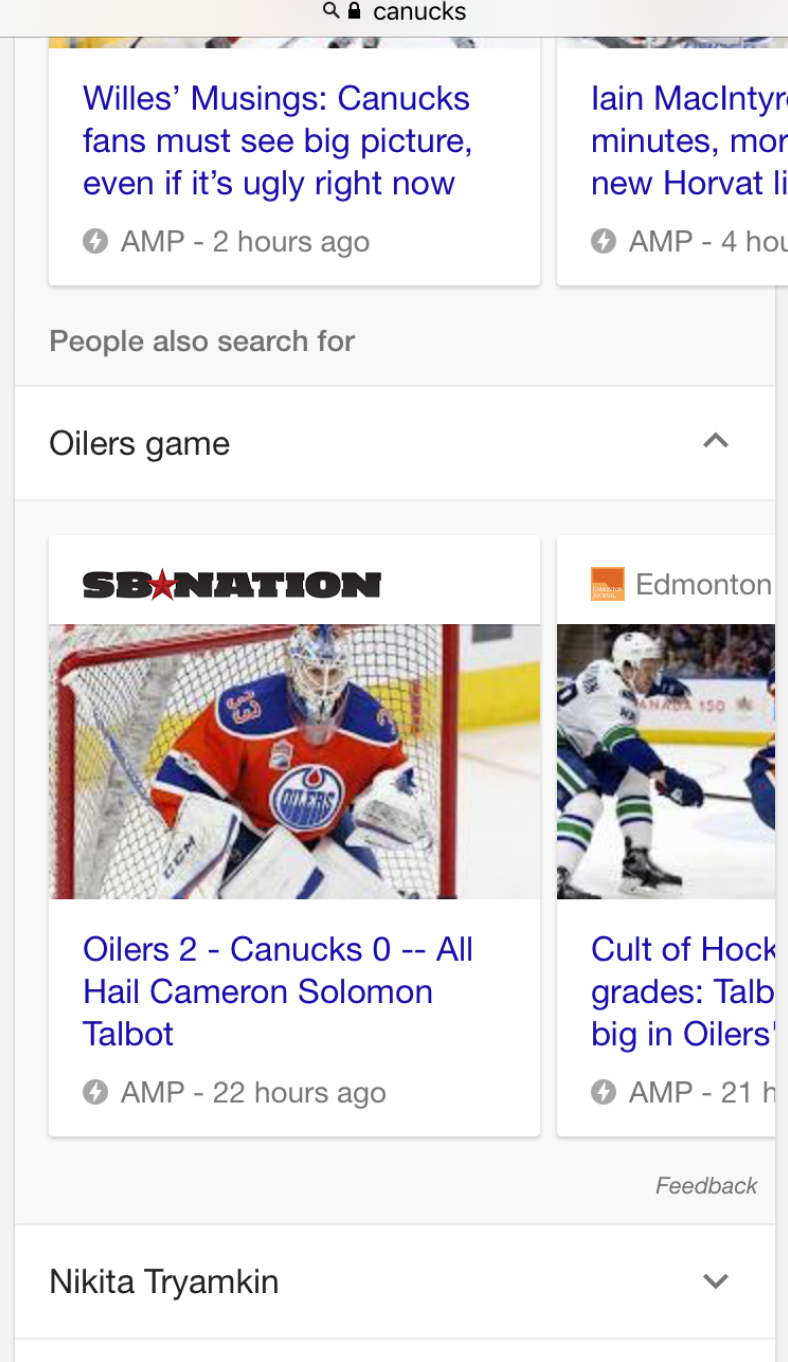Click the SB Nation logo
The width and height of the screenshot is (788, 1362).
click(232, 584)
